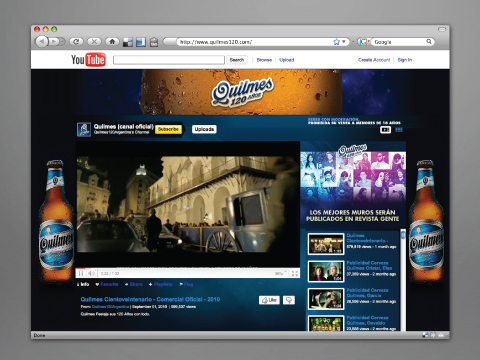Mute the video using the speaker icon
480x360 pixels.
click(x=91, y=273)
